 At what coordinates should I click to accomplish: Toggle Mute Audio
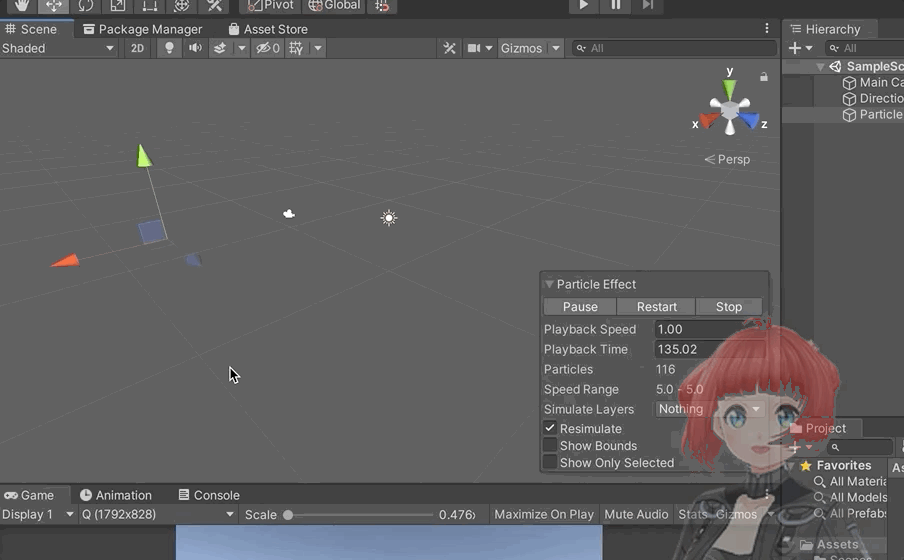pos(636,514)
